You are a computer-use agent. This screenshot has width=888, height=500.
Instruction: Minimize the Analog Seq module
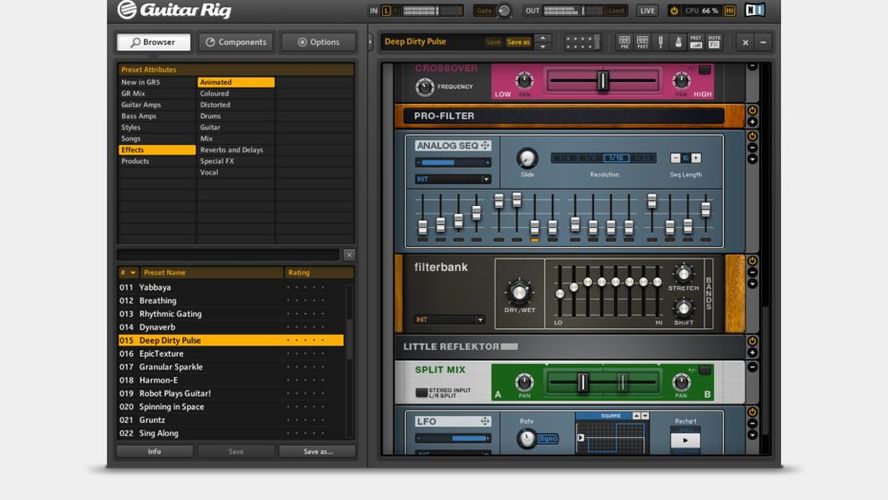click(752, 148)
